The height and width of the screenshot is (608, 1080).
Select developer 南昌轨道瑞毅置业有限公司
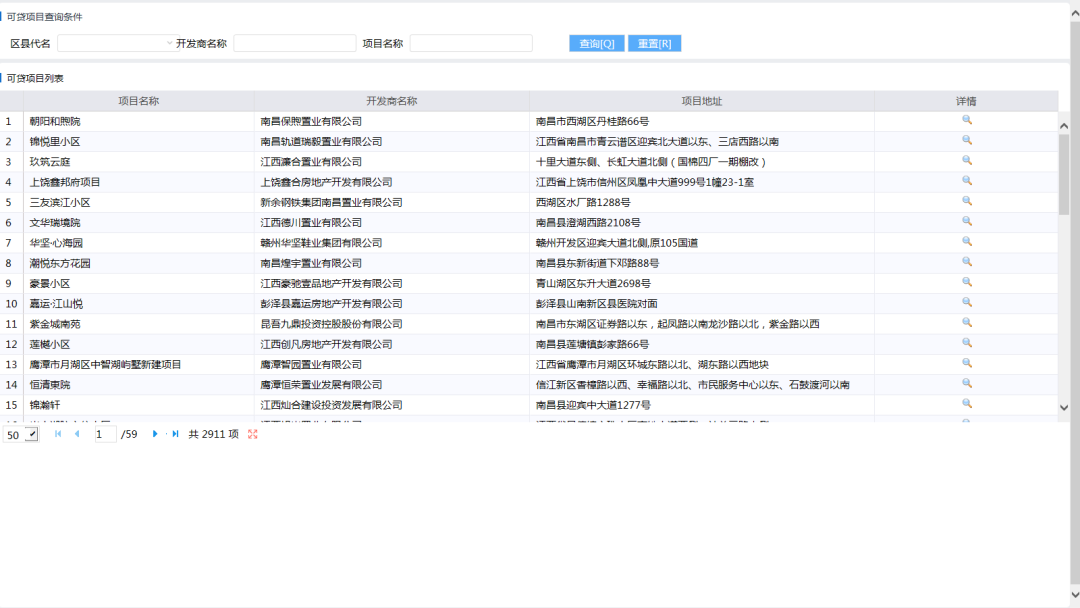(321, 142)
